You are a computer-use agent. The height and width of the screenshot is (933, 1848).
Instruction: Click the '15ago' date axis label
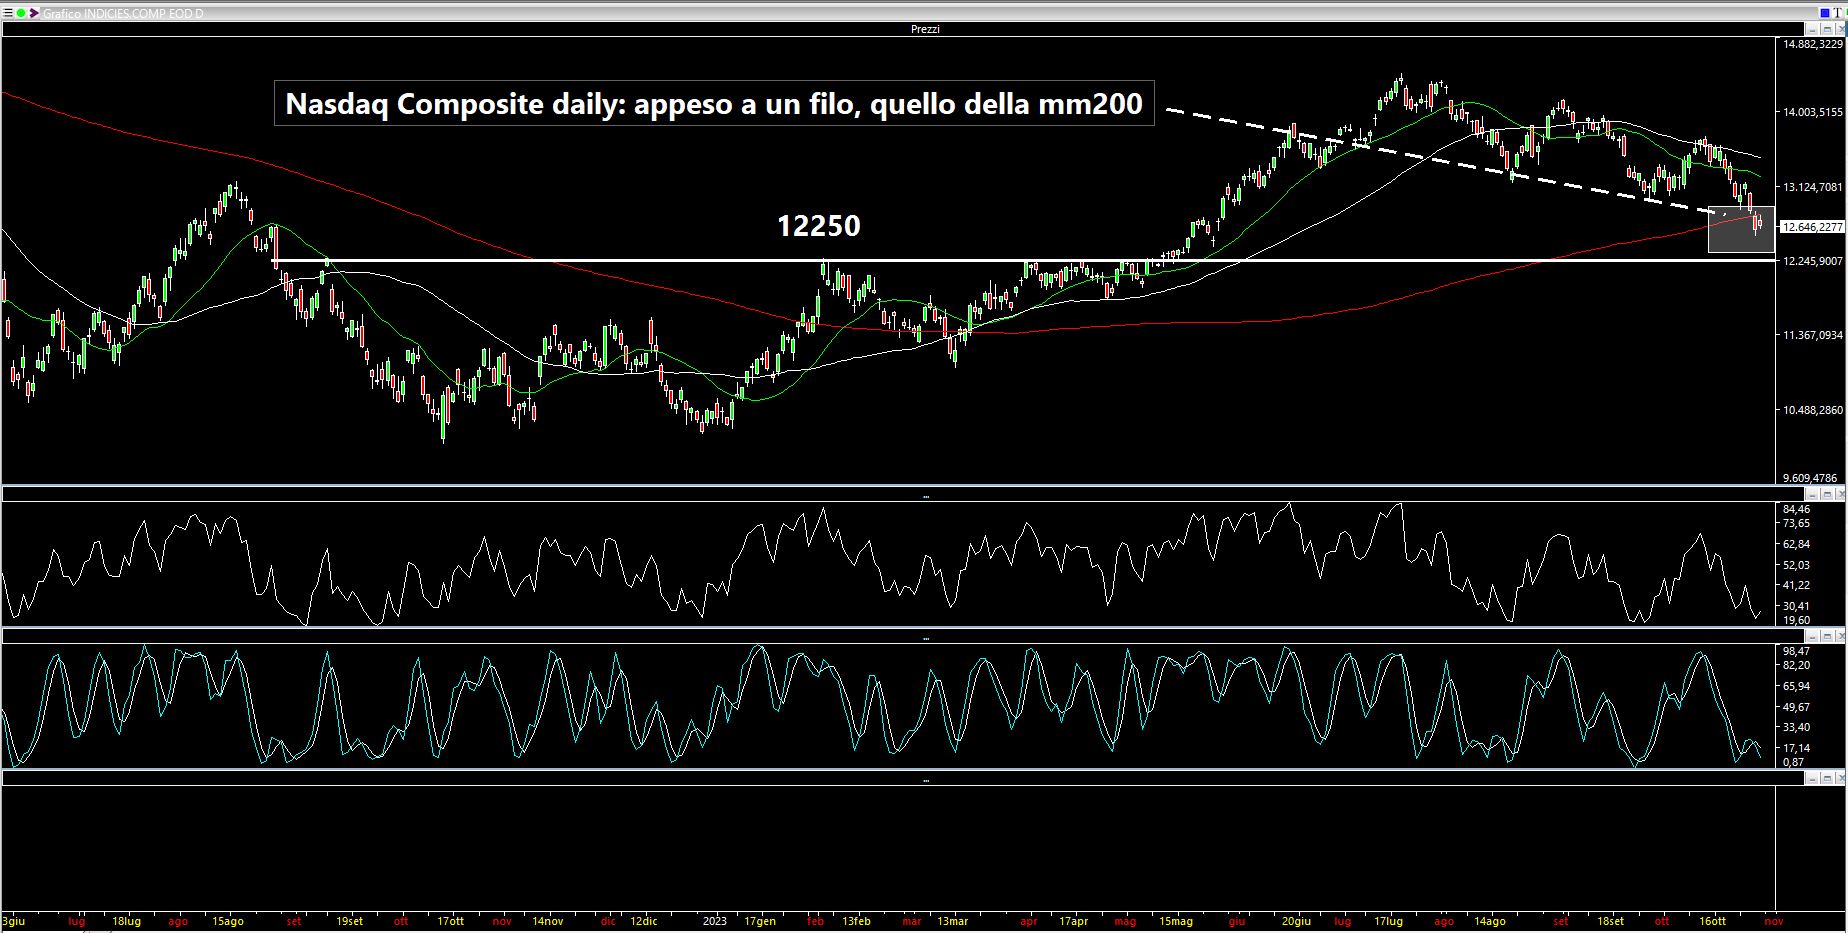229,921
